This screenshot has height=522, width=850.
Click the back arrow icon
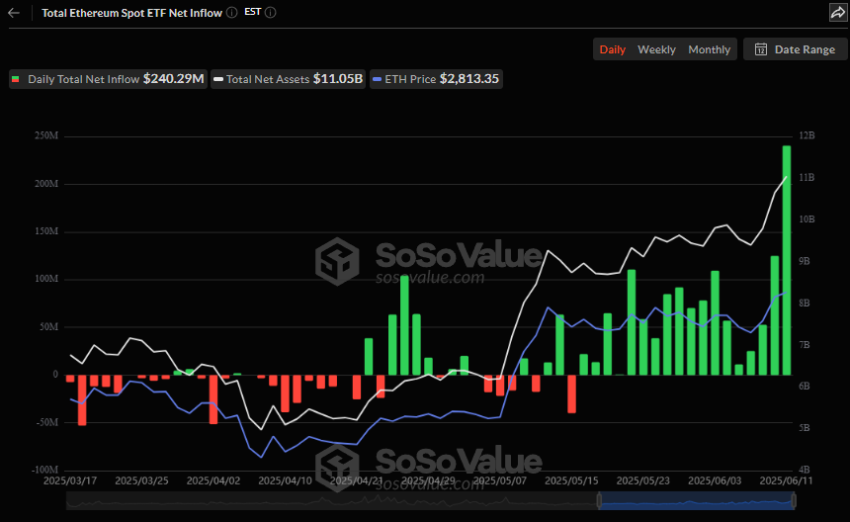coord(13,13)
